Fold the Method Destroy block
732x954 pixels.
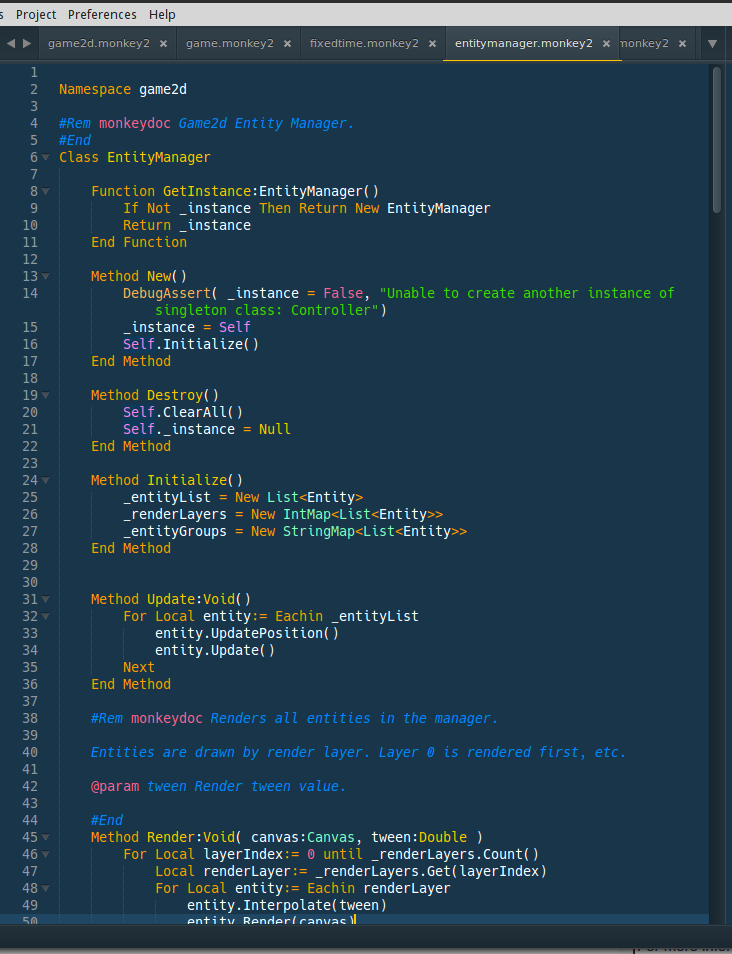coord(46,396)
